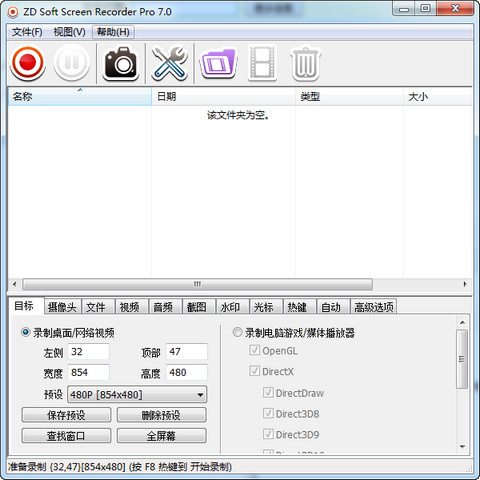Toggle the DirectDraw checkbox

(x=268, y=393)
